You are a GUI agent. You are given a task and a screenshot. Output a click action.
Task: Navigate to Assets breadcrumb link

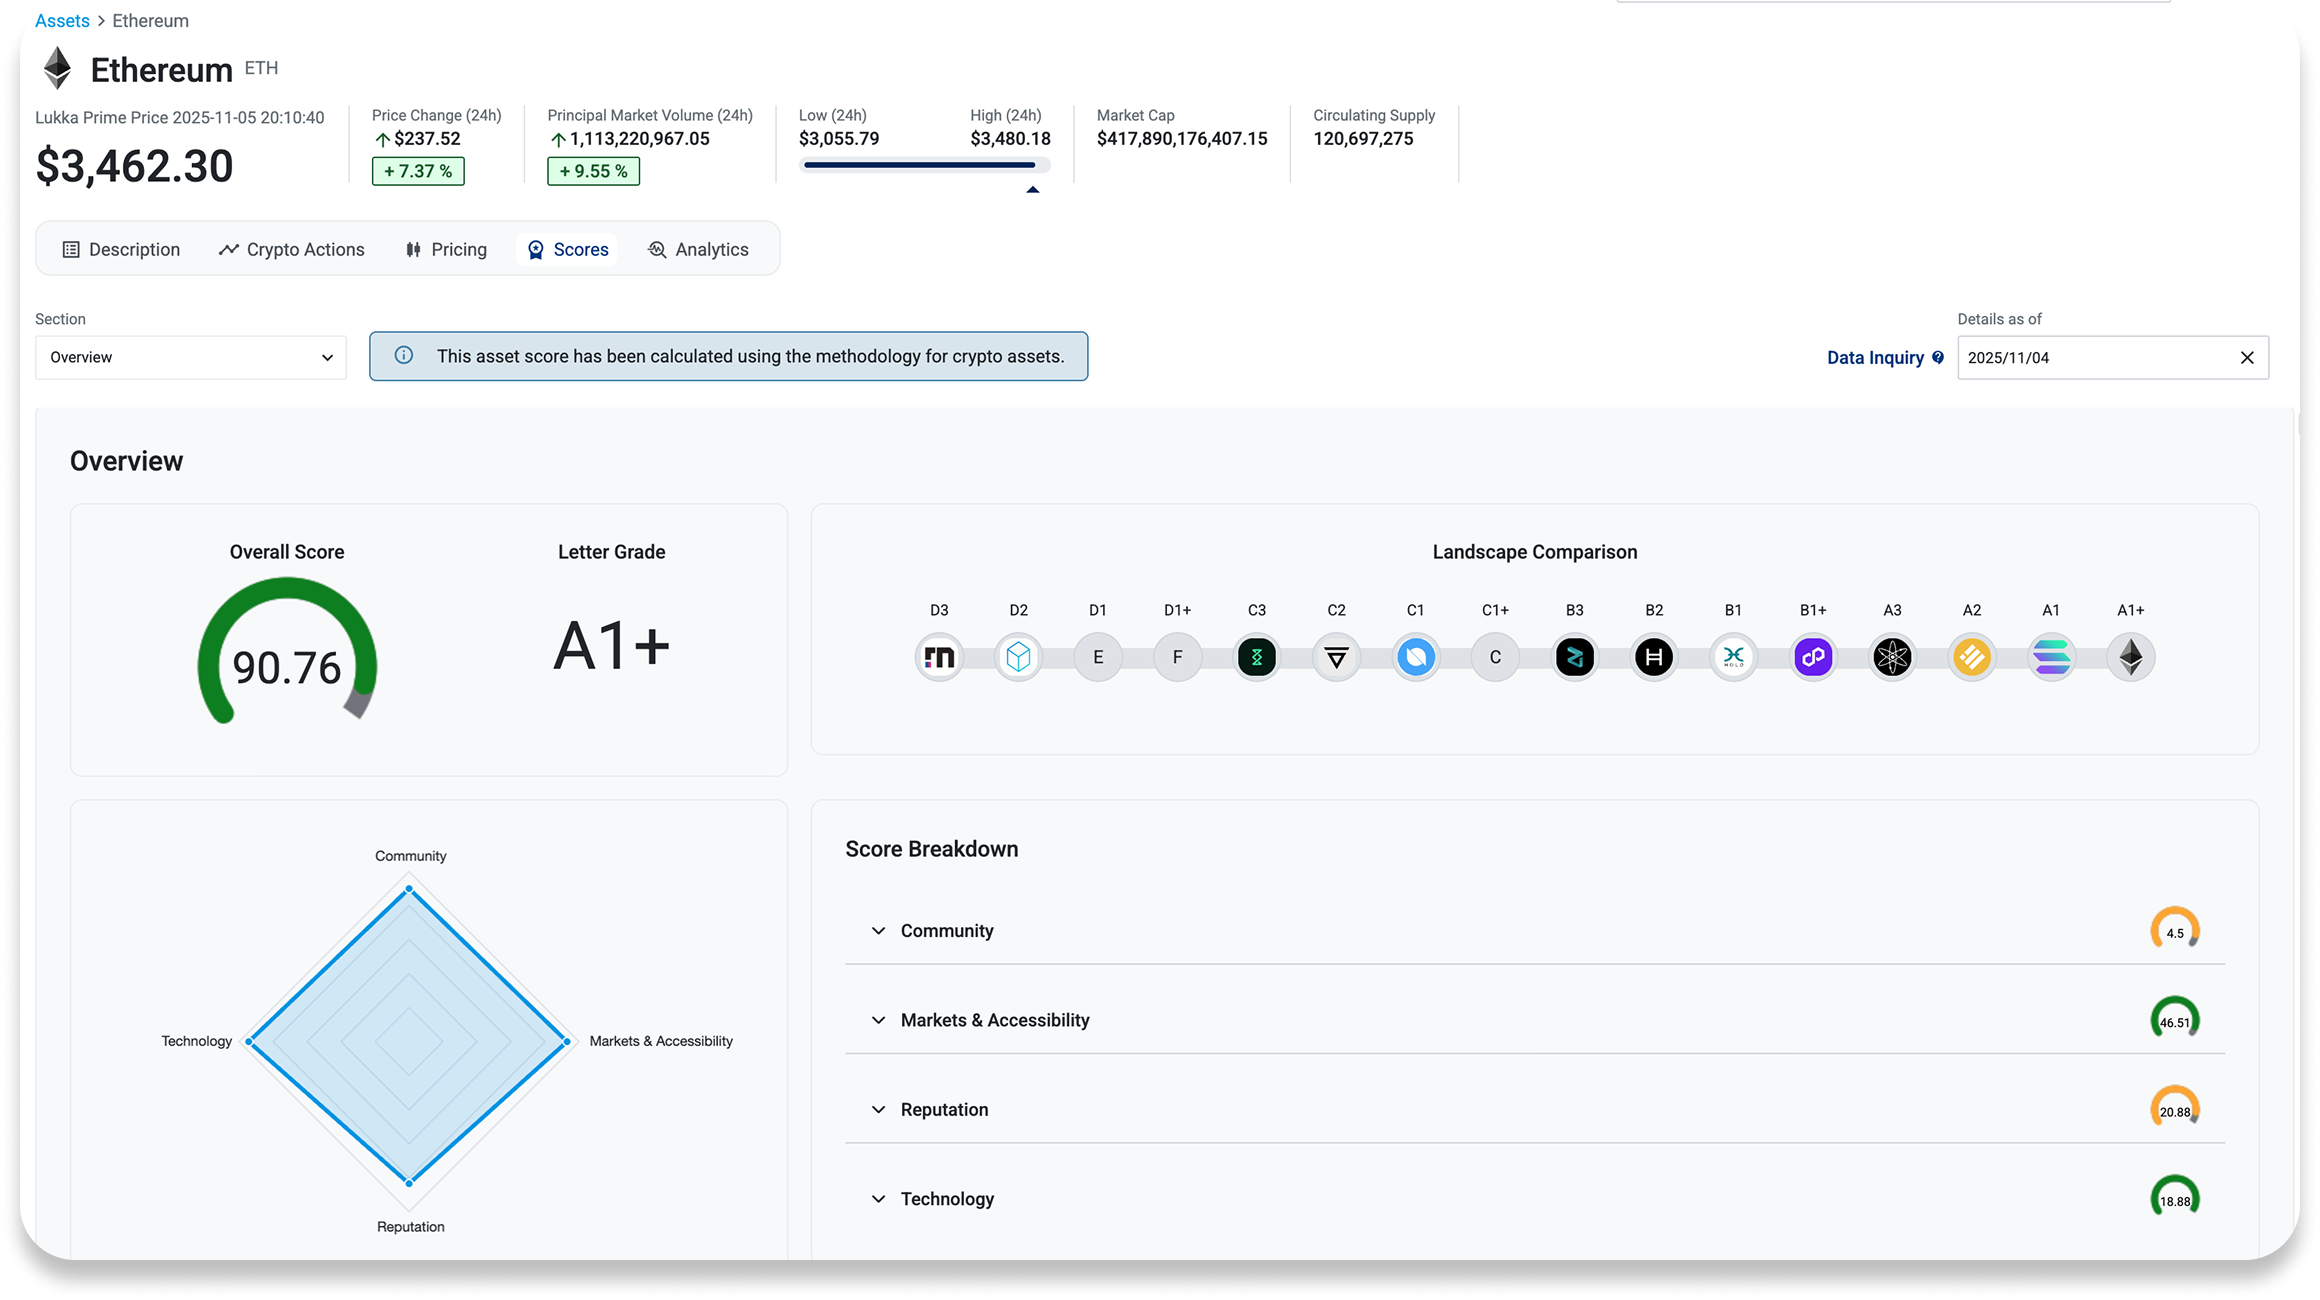[x=62, y=20]
